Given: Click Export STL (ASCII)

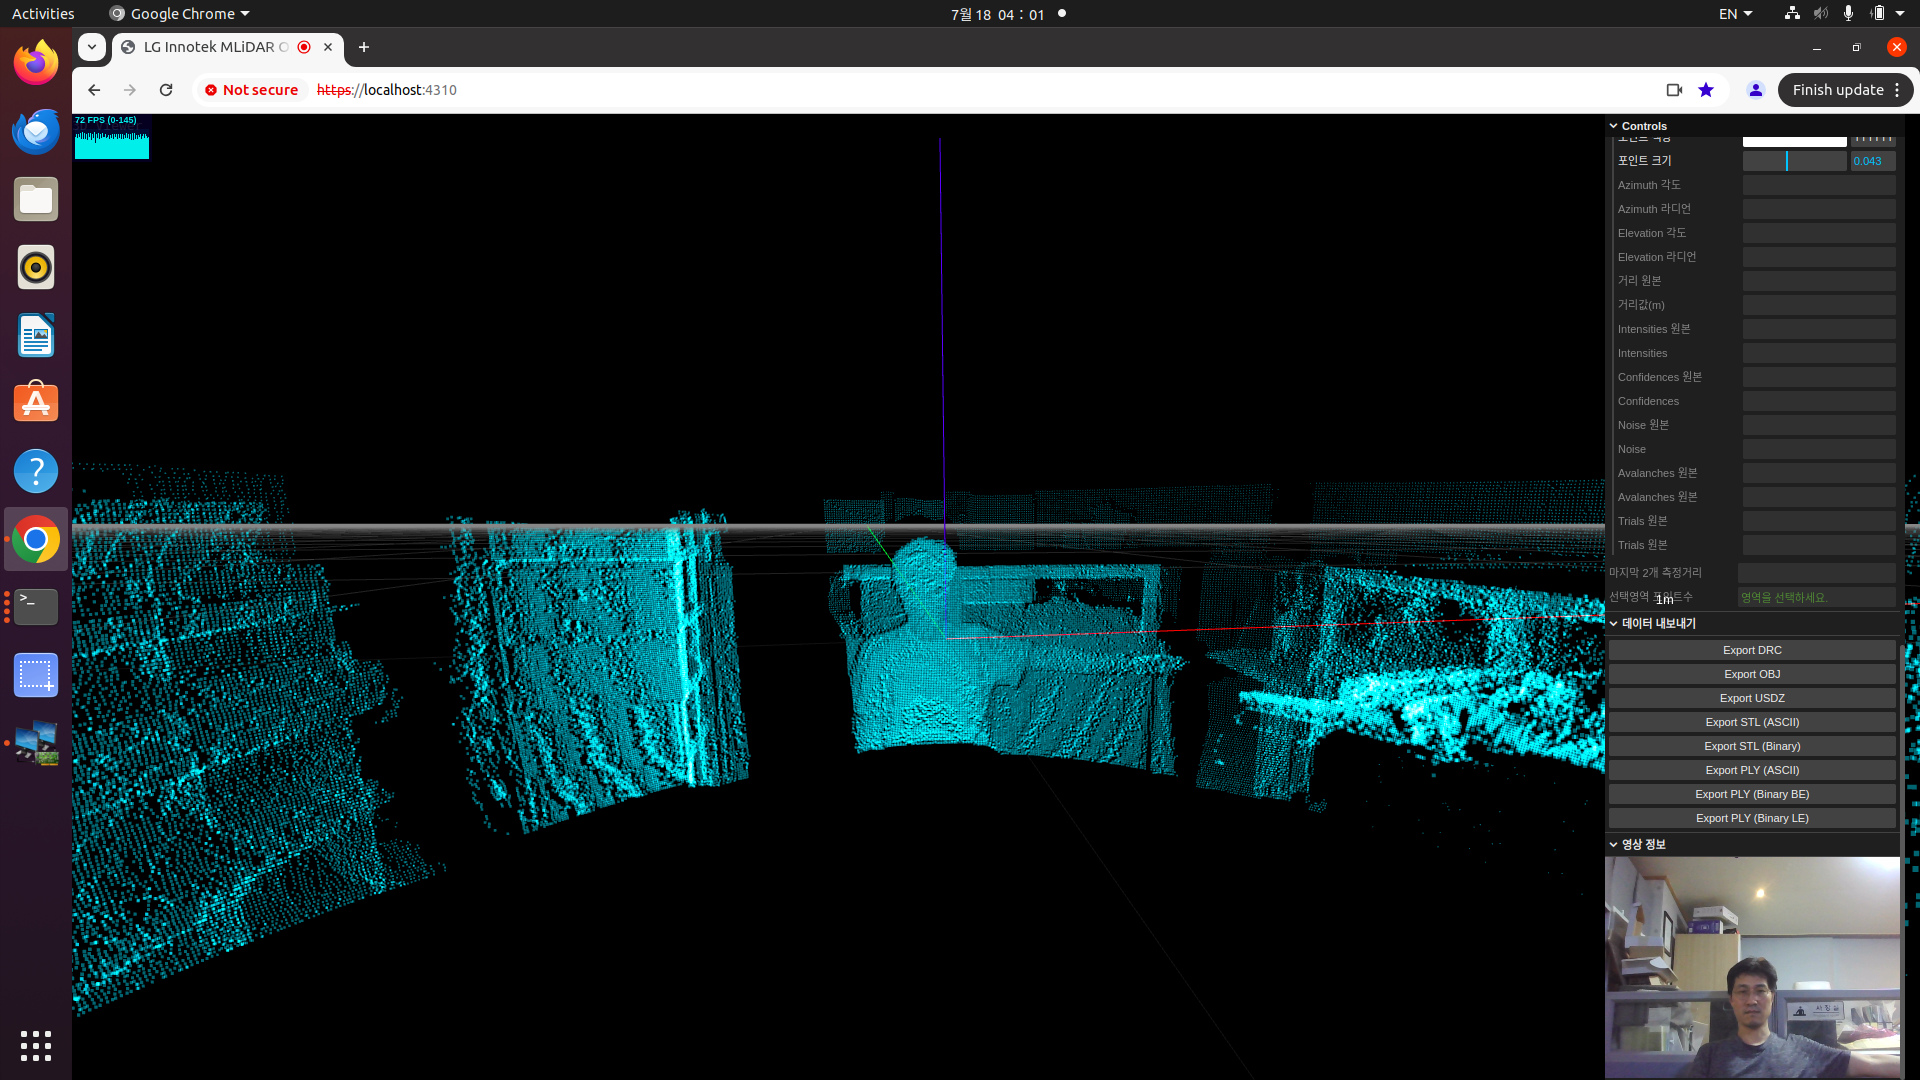Looking at the screenshot, I should pos(1753,721).
